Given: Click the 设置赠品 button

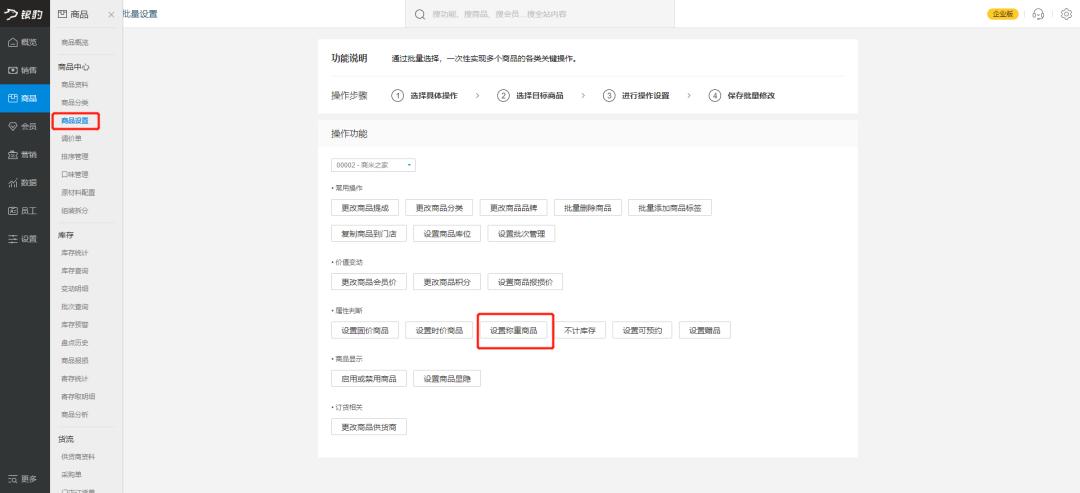Looking at the screenshot, I should [x=705, y=331].
